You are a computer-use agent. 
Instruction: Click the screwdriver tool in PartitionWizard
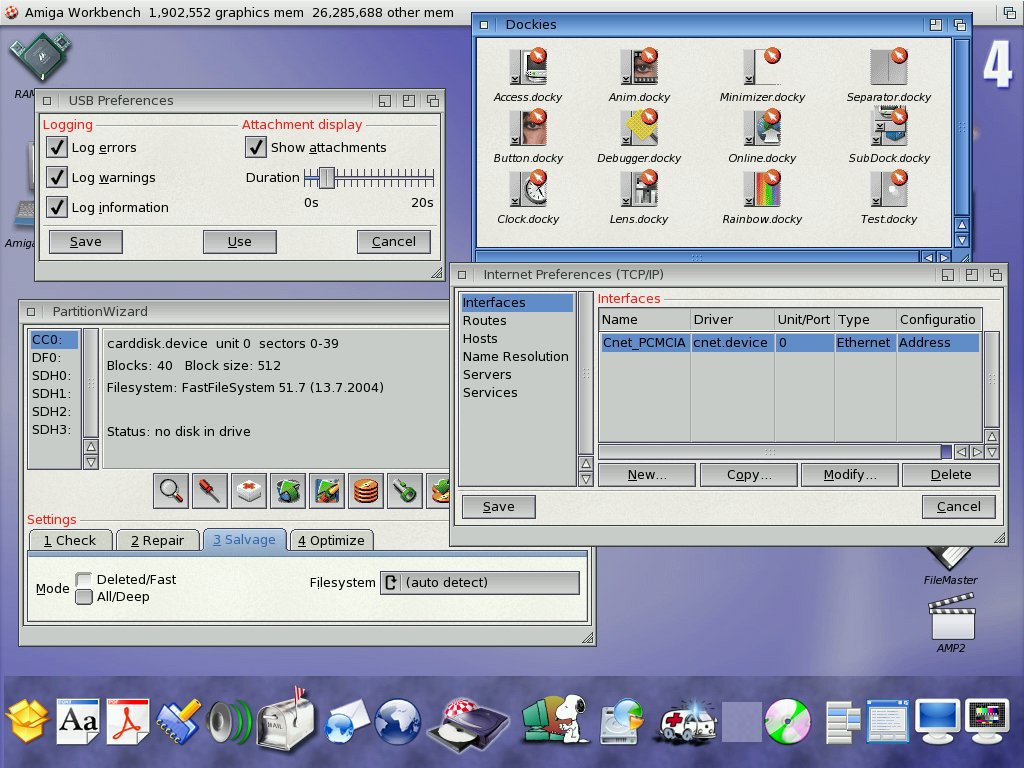(x=210, y=491)
